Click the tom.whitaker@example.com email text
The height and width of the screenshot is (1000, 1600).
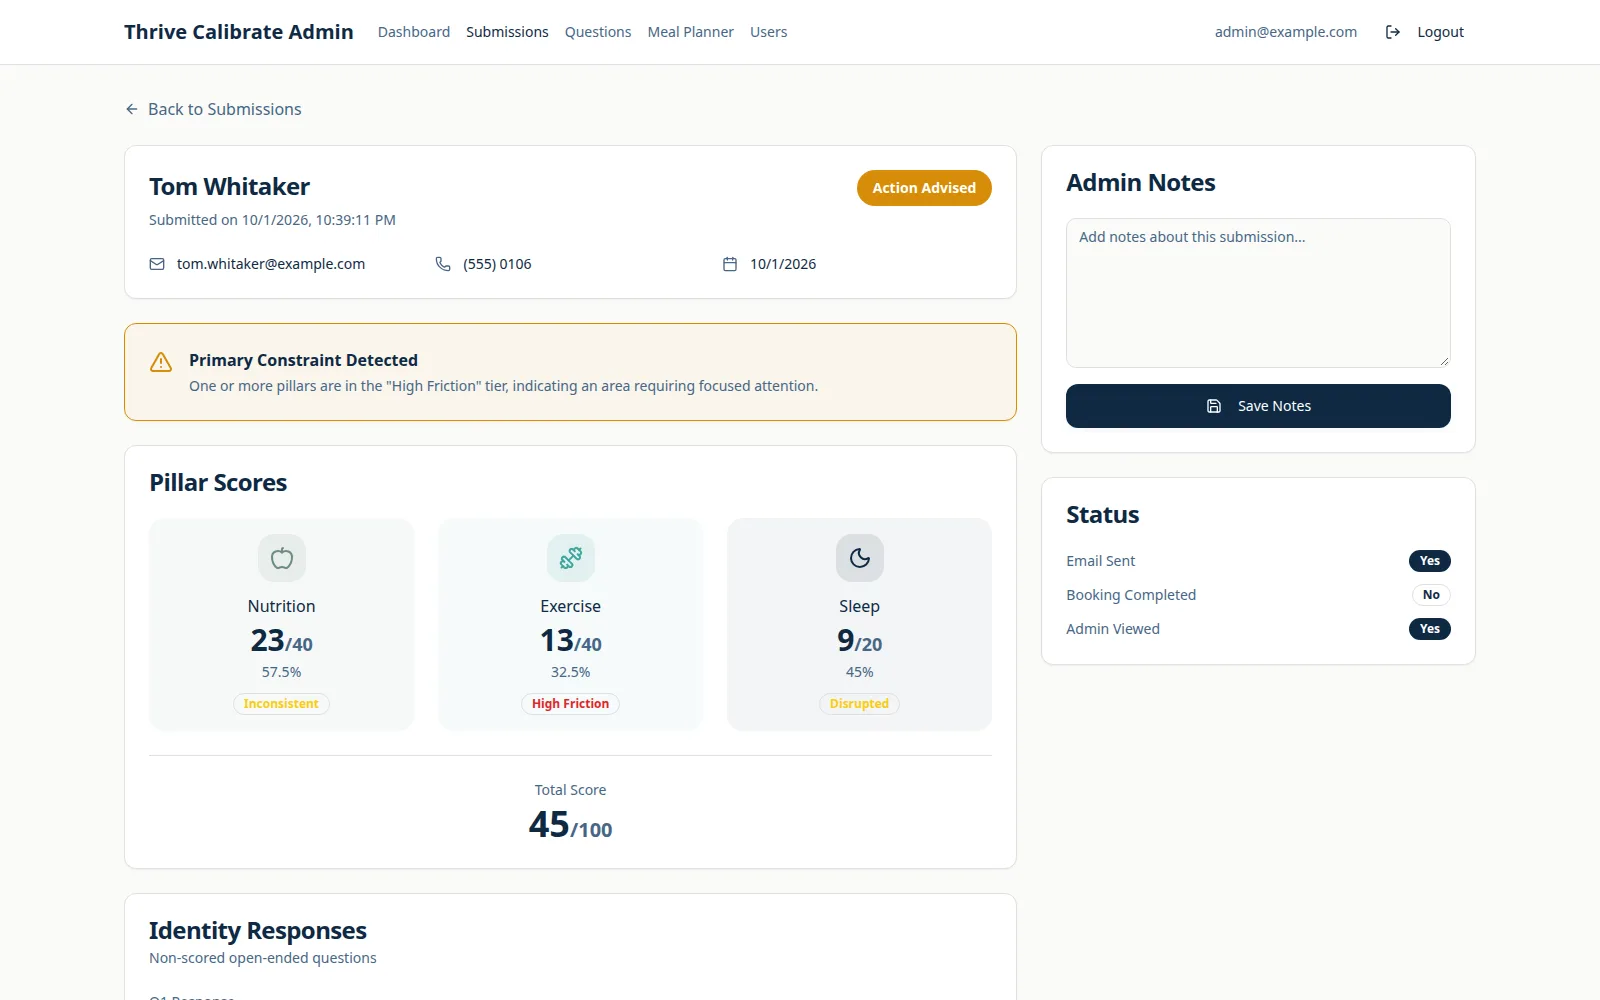coord(271,264)
